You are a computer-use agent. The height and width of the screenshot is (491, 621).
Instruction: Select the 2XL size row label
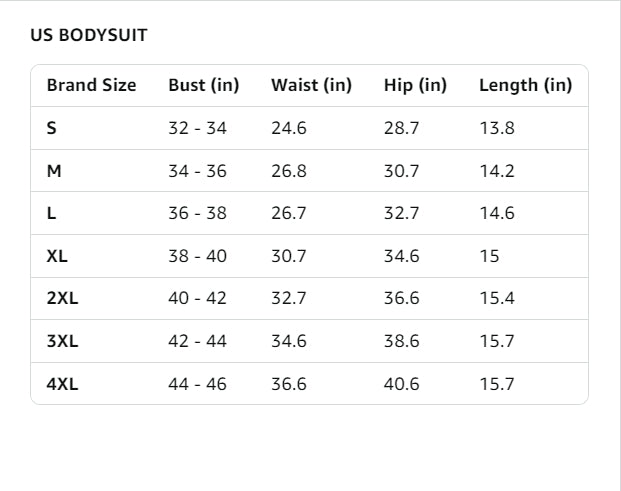point(62,298)
